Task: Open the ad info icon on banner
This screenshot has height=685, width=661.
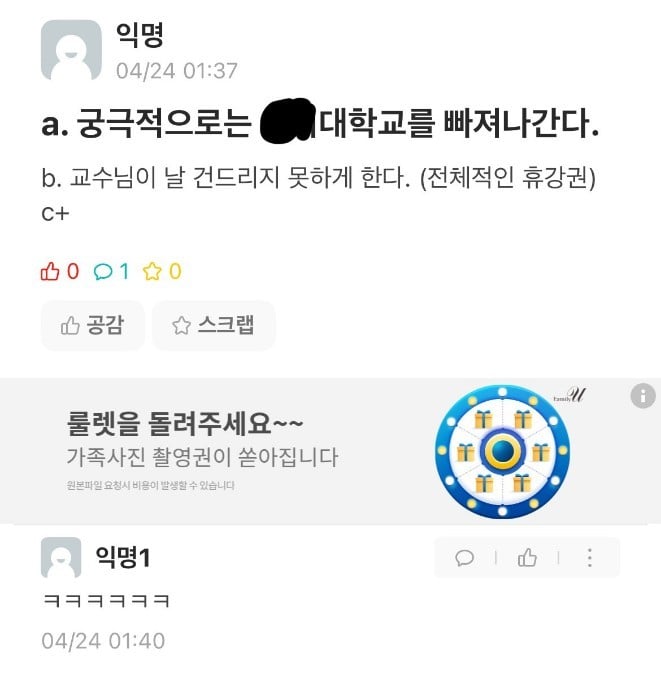Action: (643, 396)
